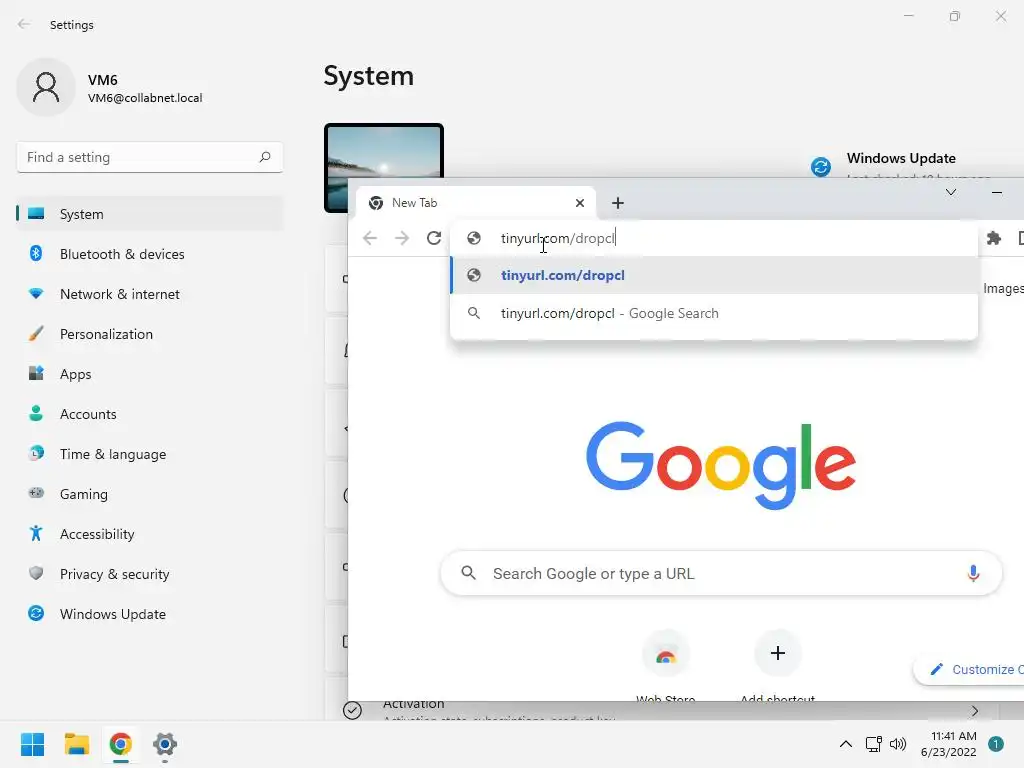Open volume tray icon
This screenshot has height=768, width=1024.
898,744
